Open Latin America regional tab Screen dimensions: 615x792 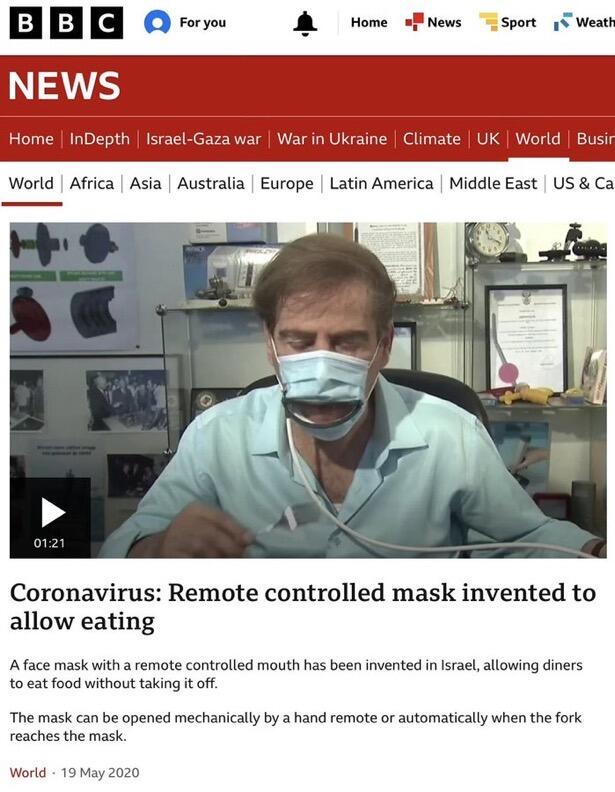[x=381, y=183]
